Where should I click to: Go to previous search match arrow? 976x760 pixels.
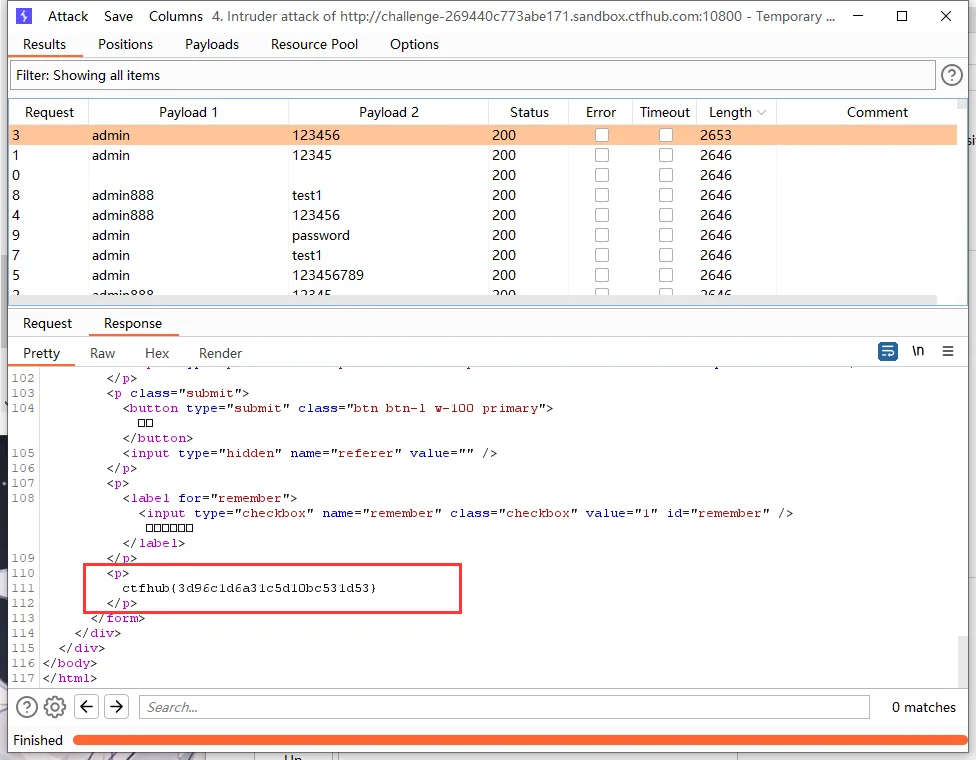point(87,707)
